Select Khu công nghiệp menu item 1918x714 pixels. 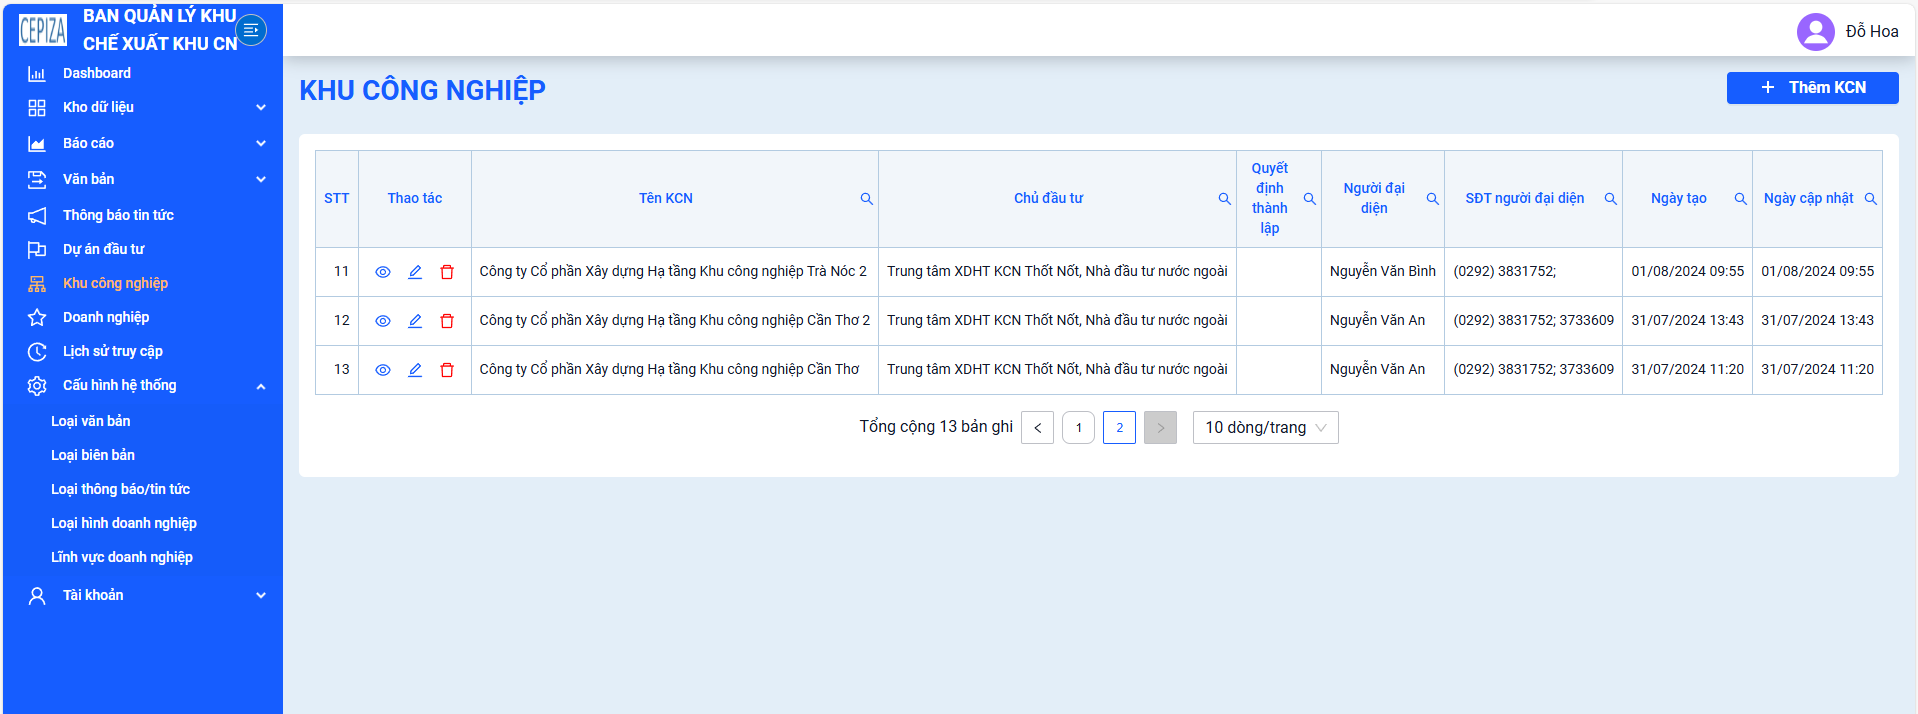click(x=115, y=283)
